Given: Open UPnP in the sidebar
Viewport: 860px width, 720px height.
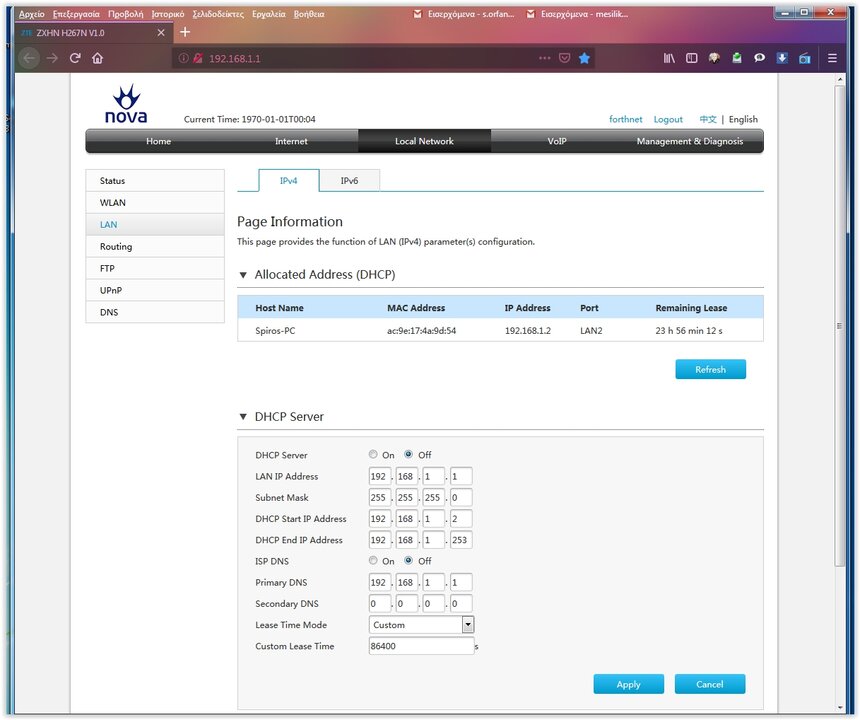Looking at the screenshot, I should click(x=155, y=290).
